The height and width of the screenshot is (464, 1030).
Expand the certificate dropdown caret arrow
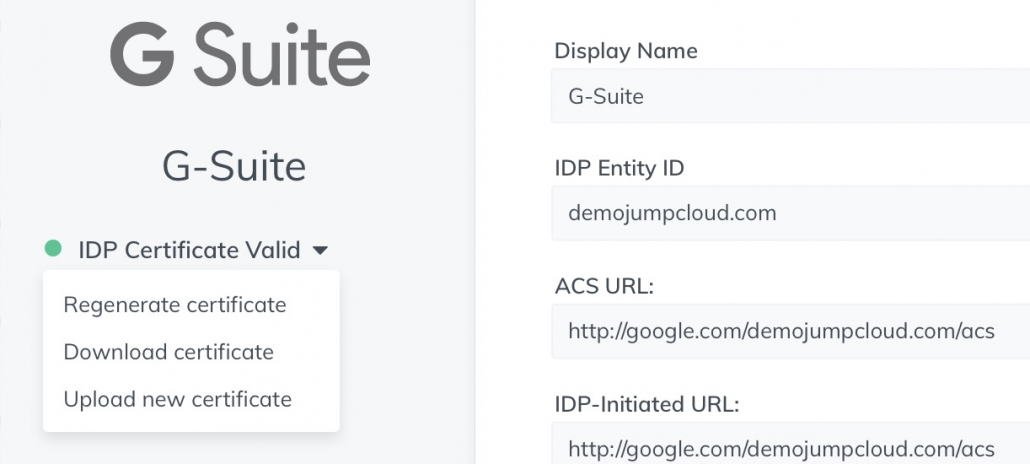(320, 250)
